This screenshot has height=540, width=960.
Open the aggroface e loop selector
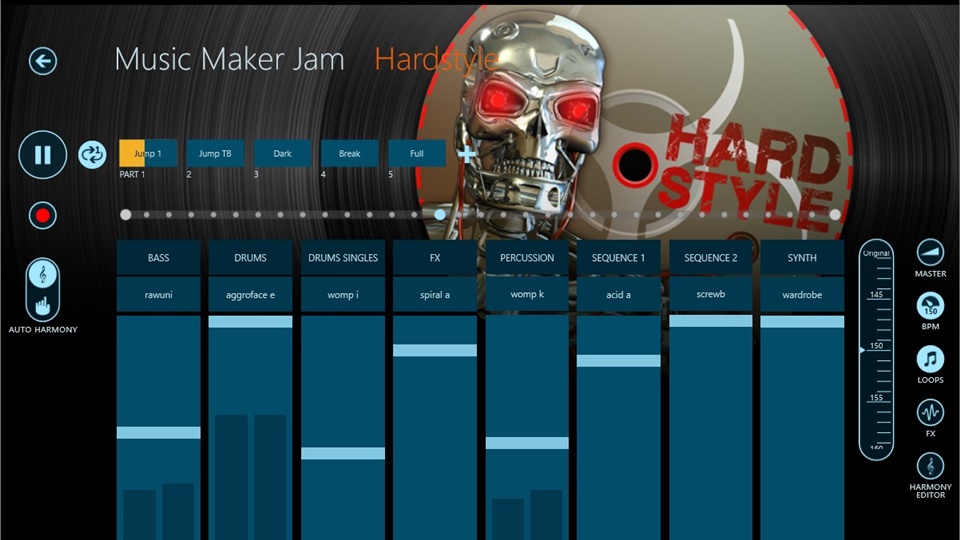250,295
